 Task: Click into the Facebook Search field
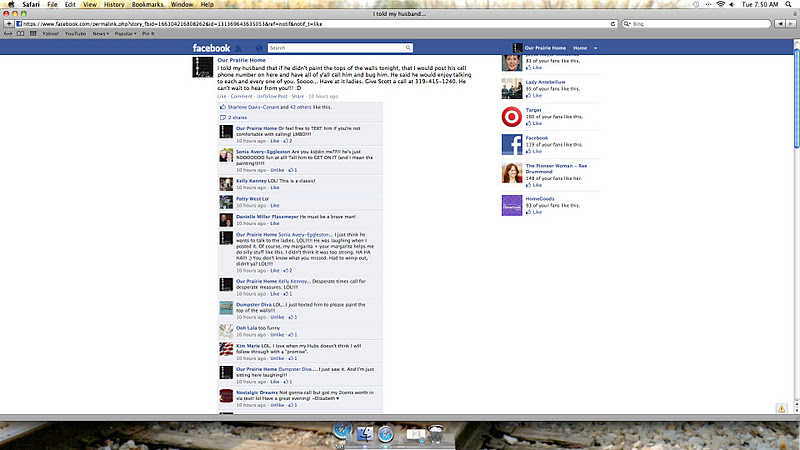tap(336, 48)
